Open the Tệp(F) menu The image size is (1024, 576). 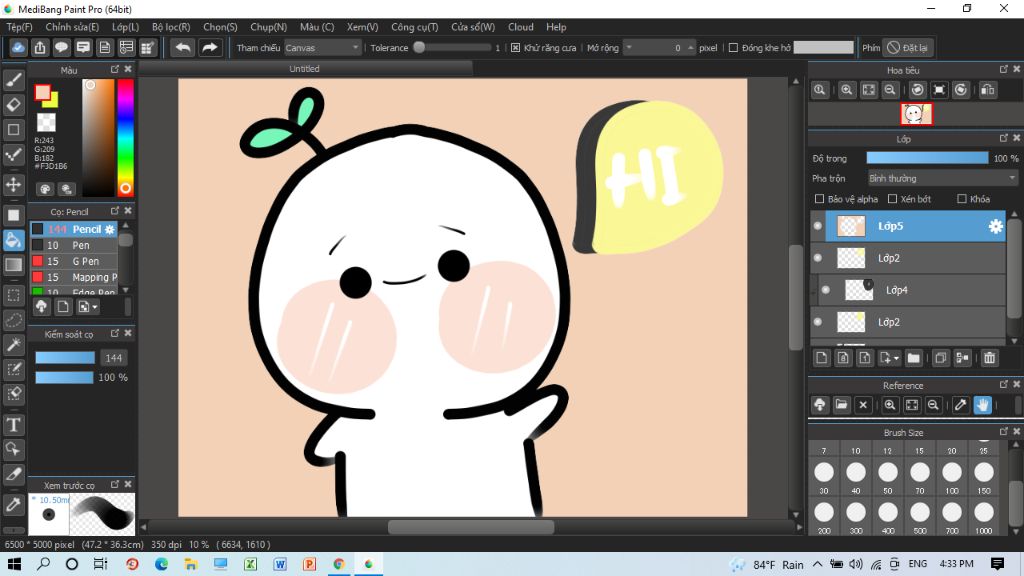(20, 27)
